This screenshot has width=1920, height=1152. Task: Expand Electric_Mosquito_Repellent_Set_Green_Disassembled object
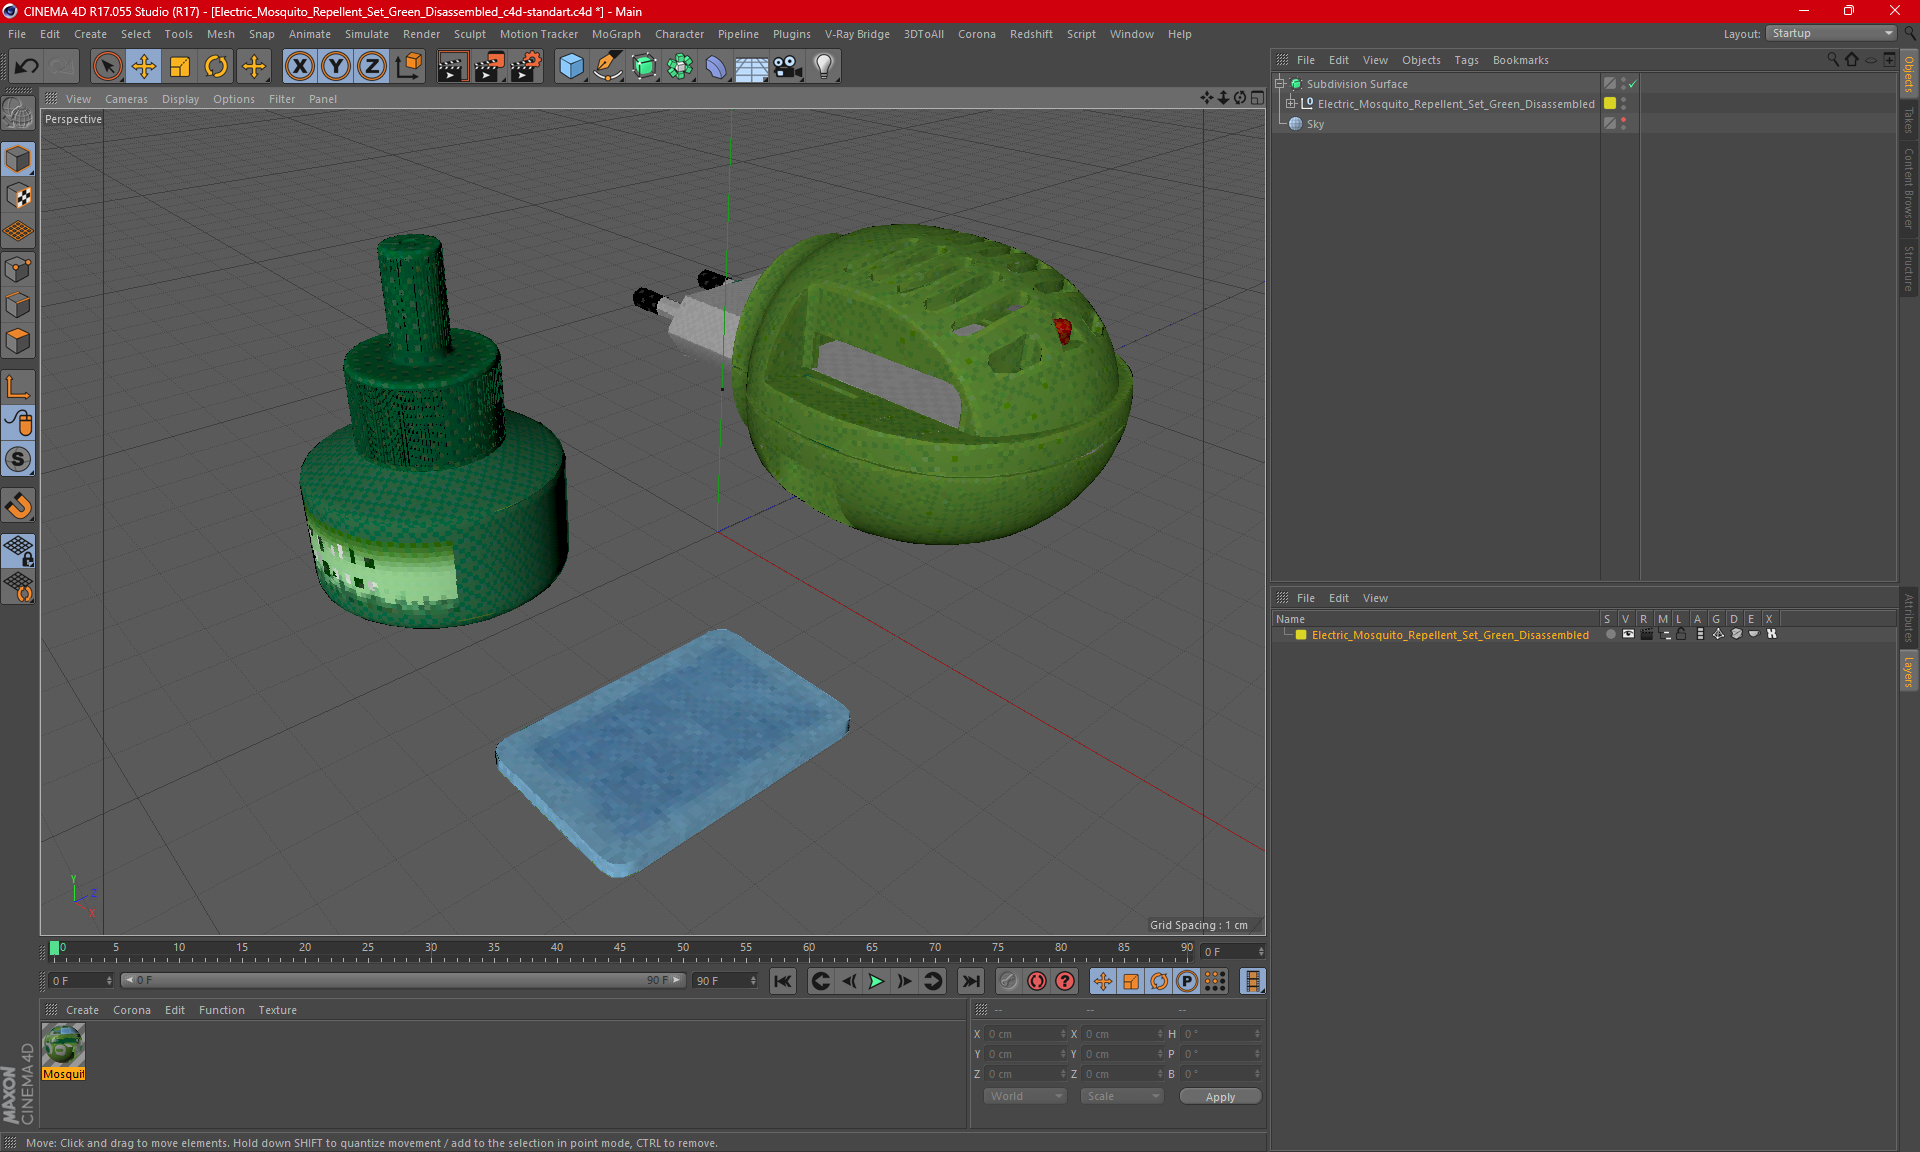[1290, 104]
